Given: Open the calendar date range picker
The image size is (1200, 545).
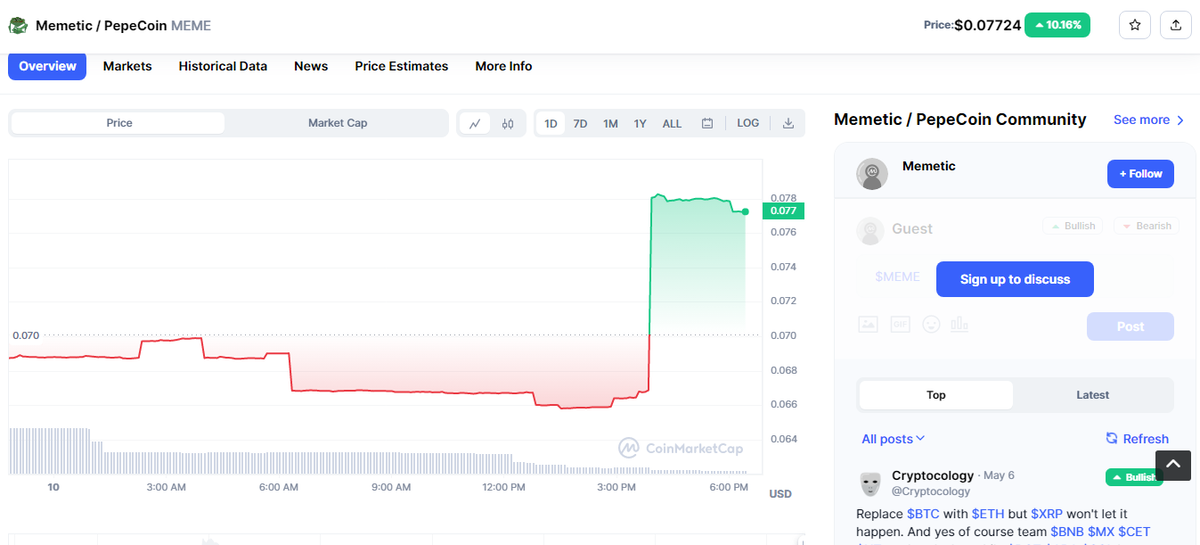Looking at the screenshot, I should pos(707,123).
